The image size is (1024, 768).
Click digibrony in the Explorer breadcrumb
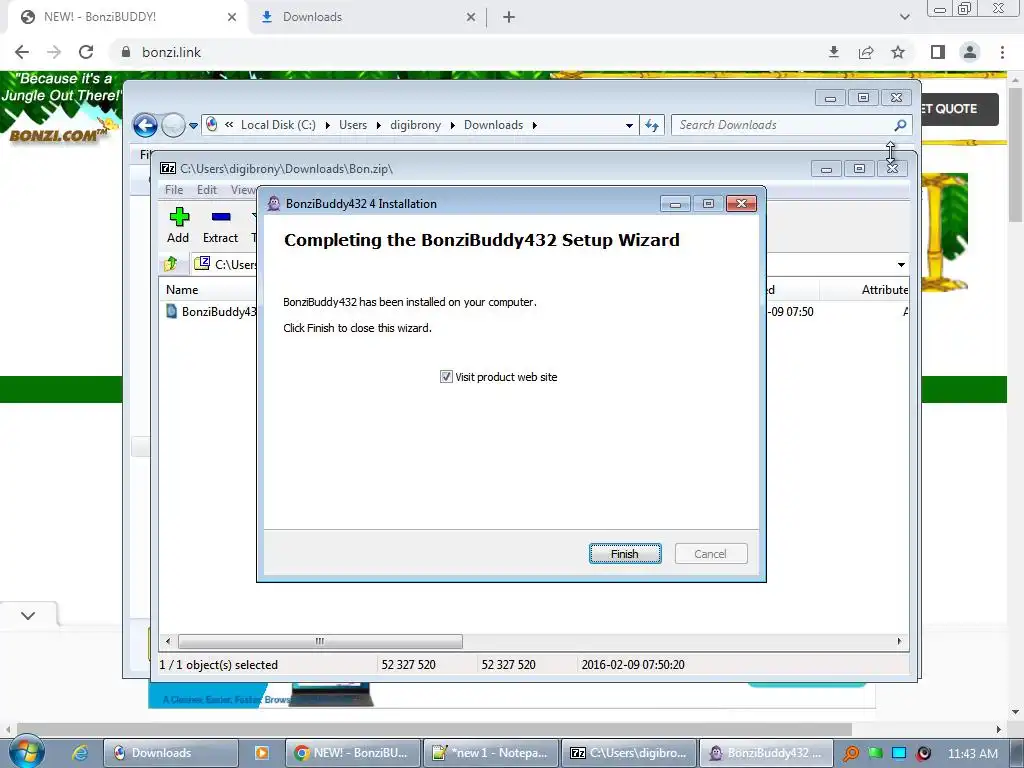(415, 125)
